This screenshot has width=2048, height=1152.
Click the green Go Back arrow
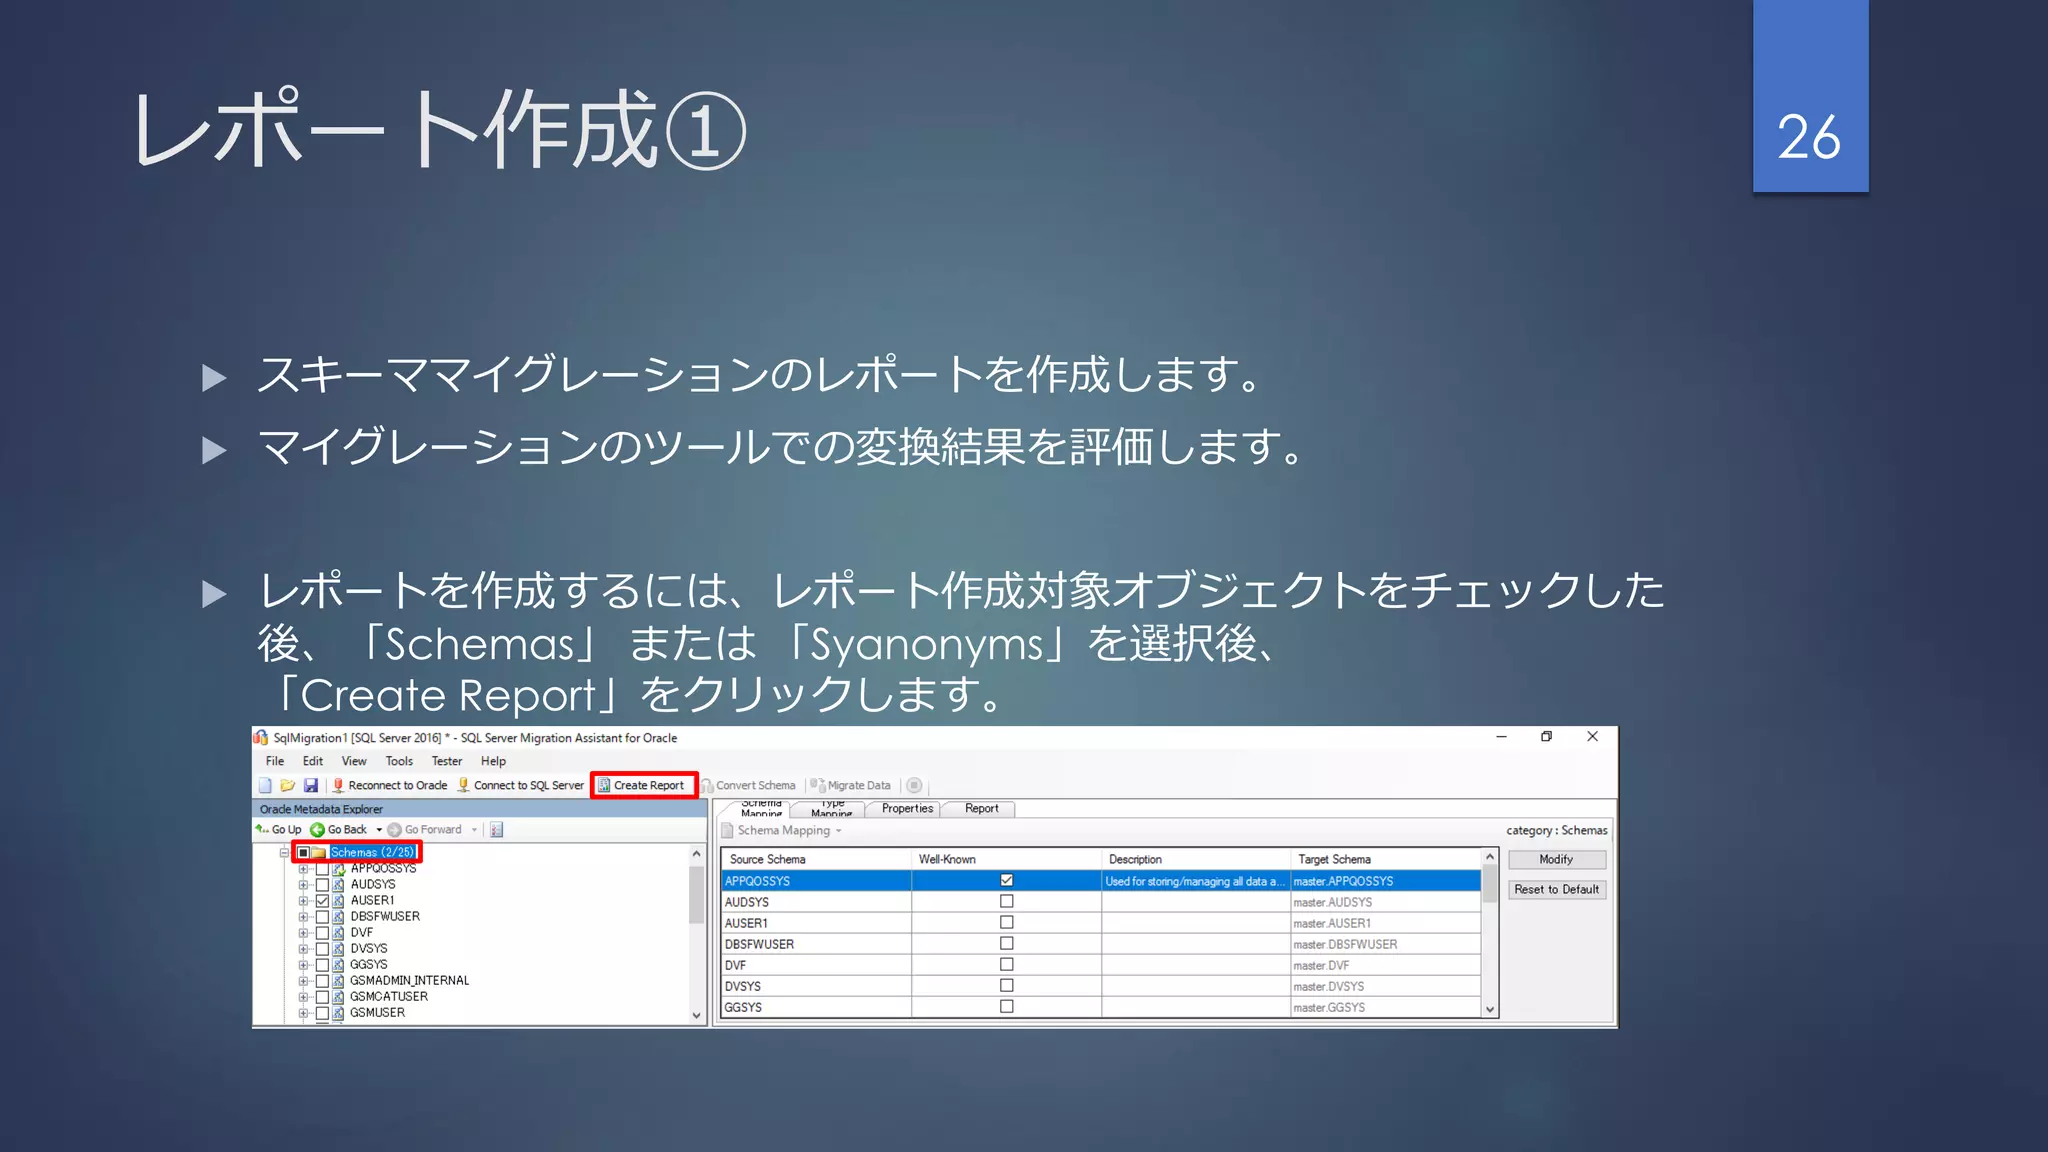tap(317, 829)
